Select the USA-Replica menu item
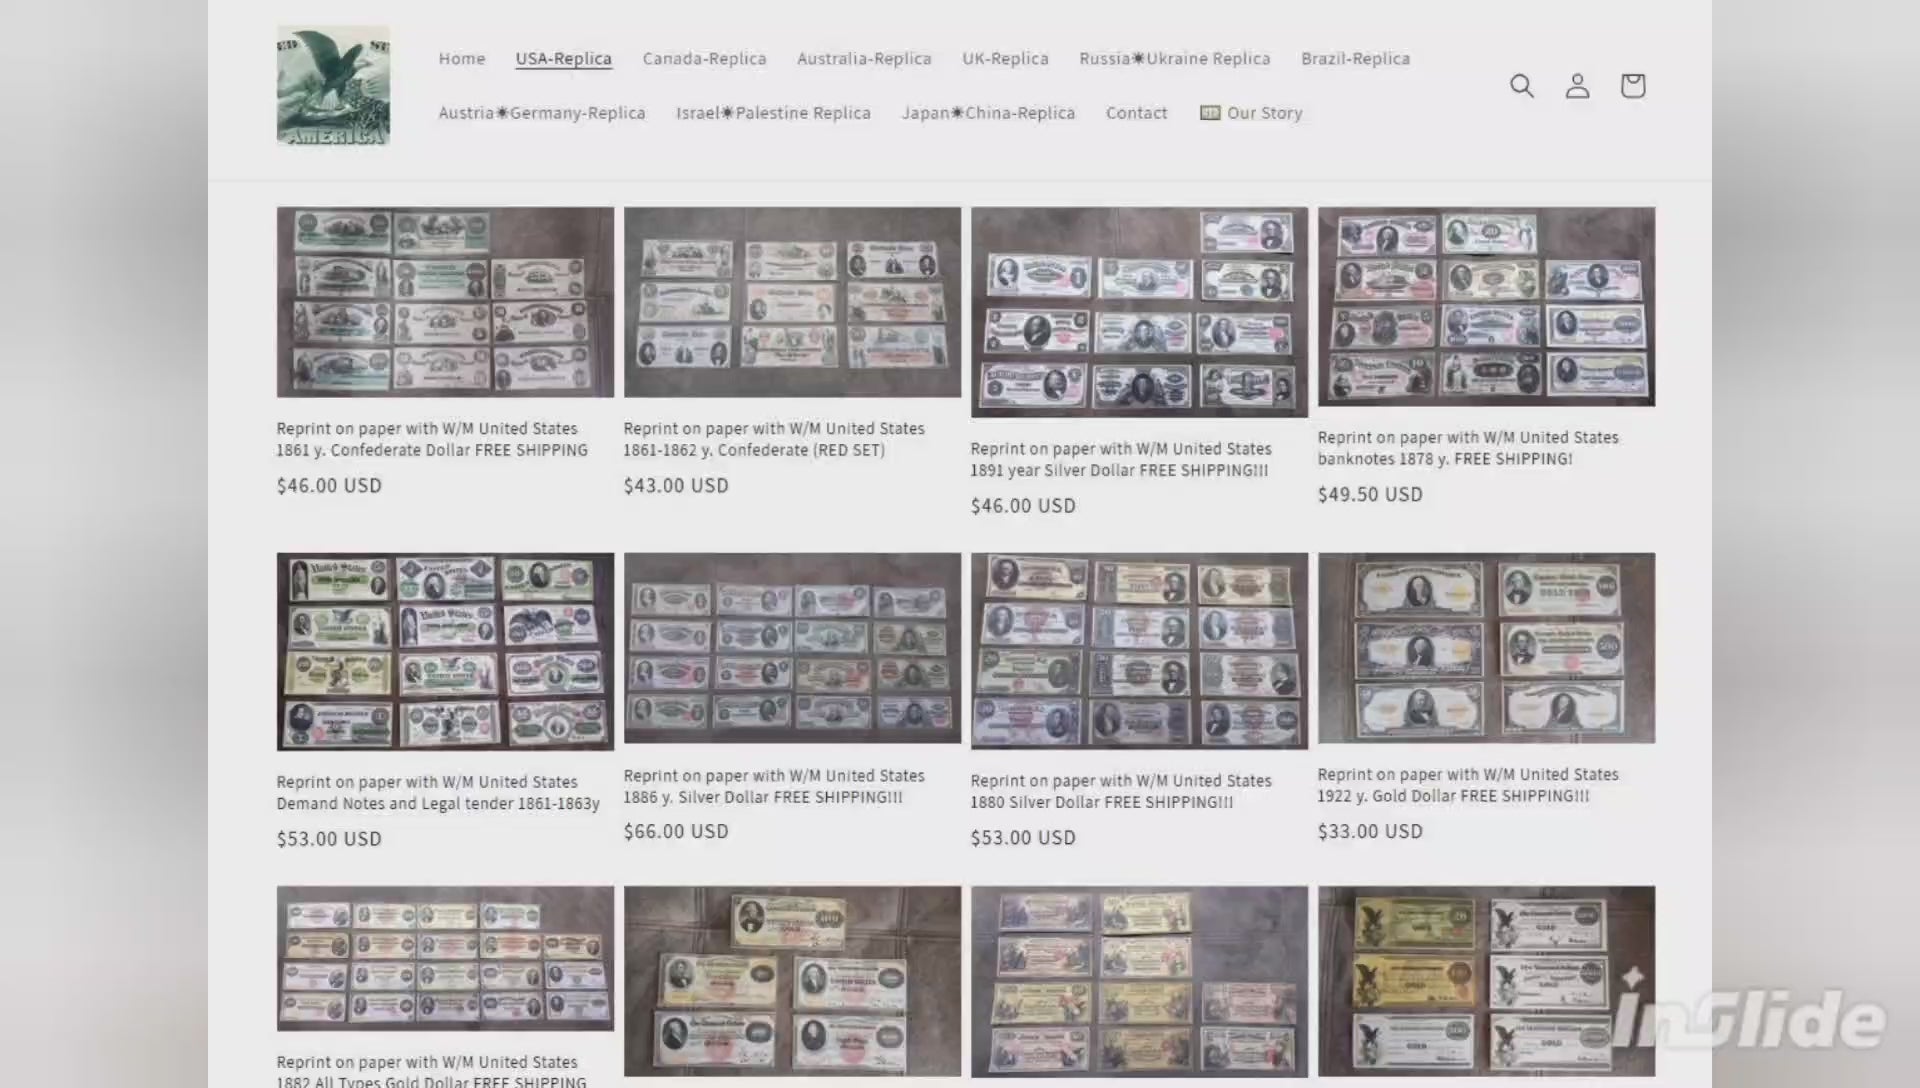 (x=563, y=59)
